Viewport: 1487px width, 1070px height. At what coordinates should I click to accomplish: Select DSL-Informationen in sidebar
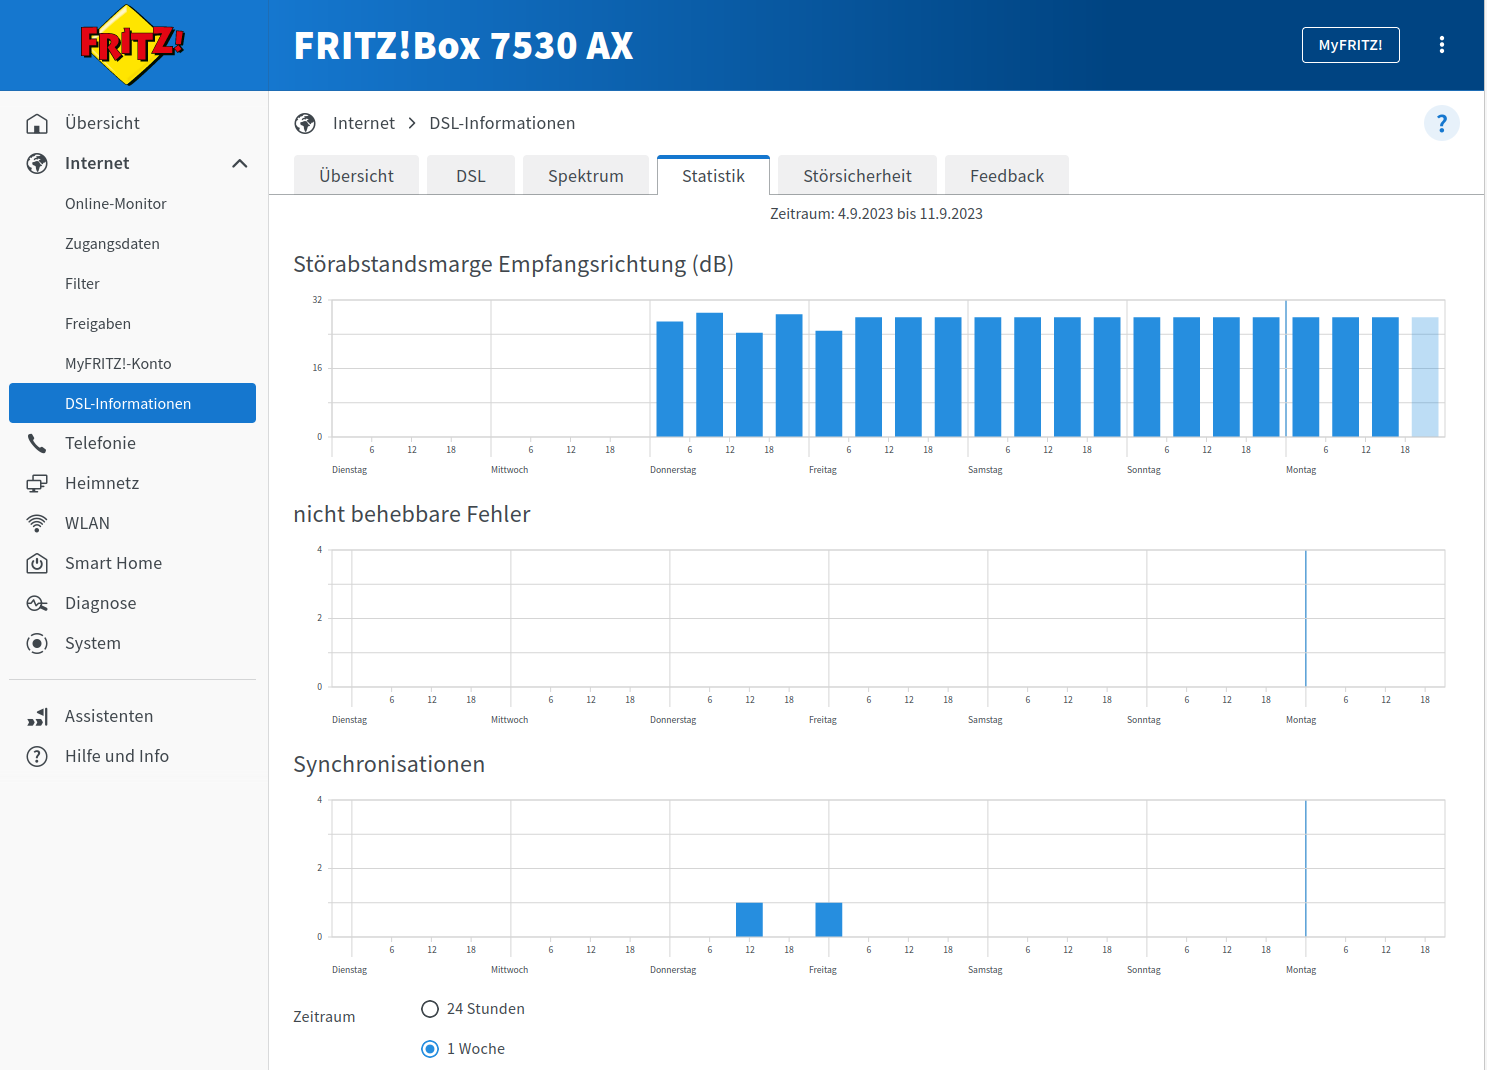132,403
